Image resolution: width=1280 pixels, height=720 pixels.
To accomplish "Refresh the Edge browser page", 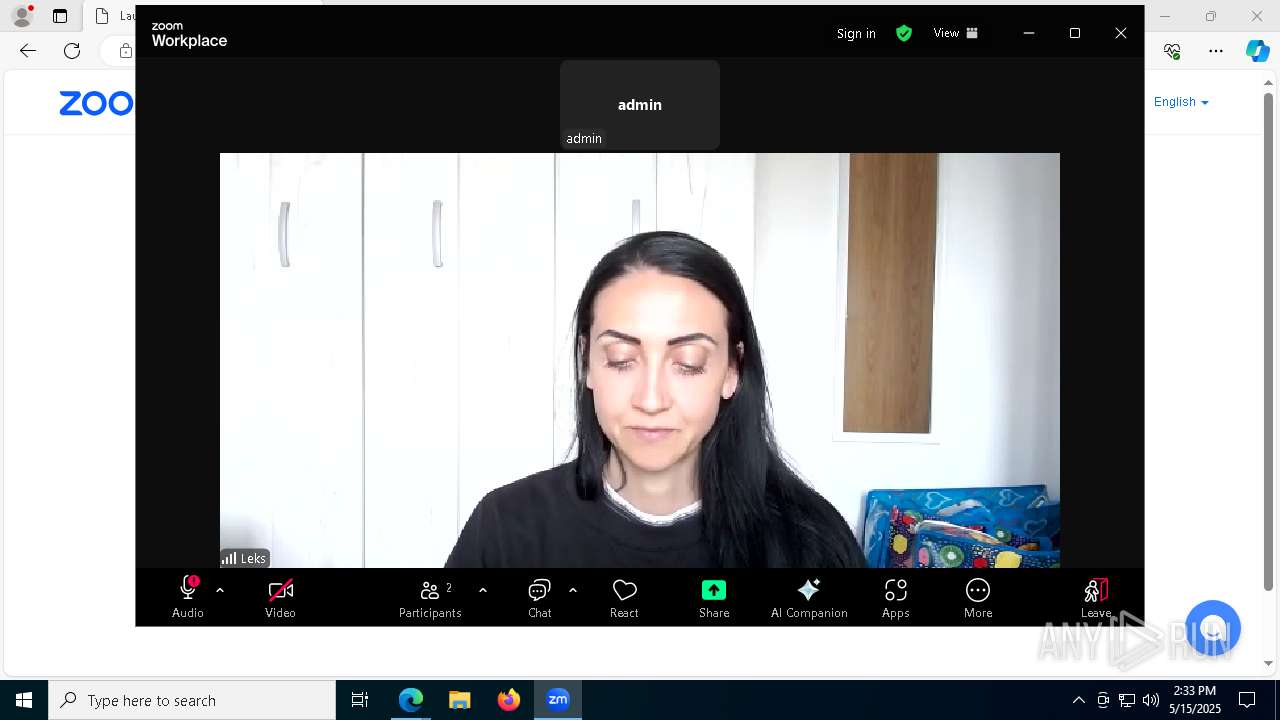I will click(x=72, y=51).
